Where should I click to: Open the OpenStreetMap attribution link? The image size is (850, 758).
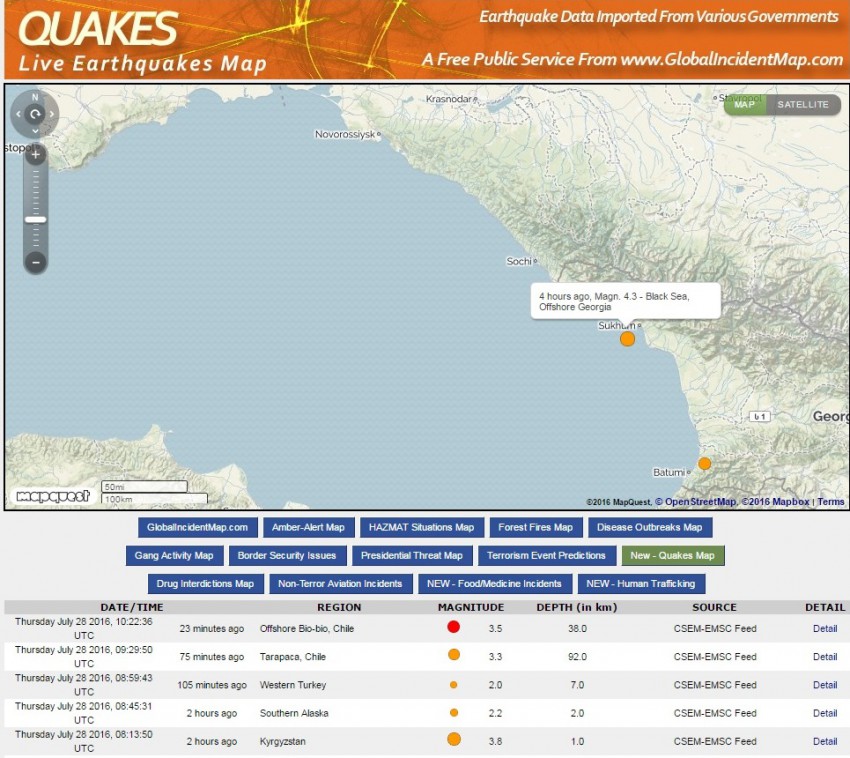coord(700,502)
